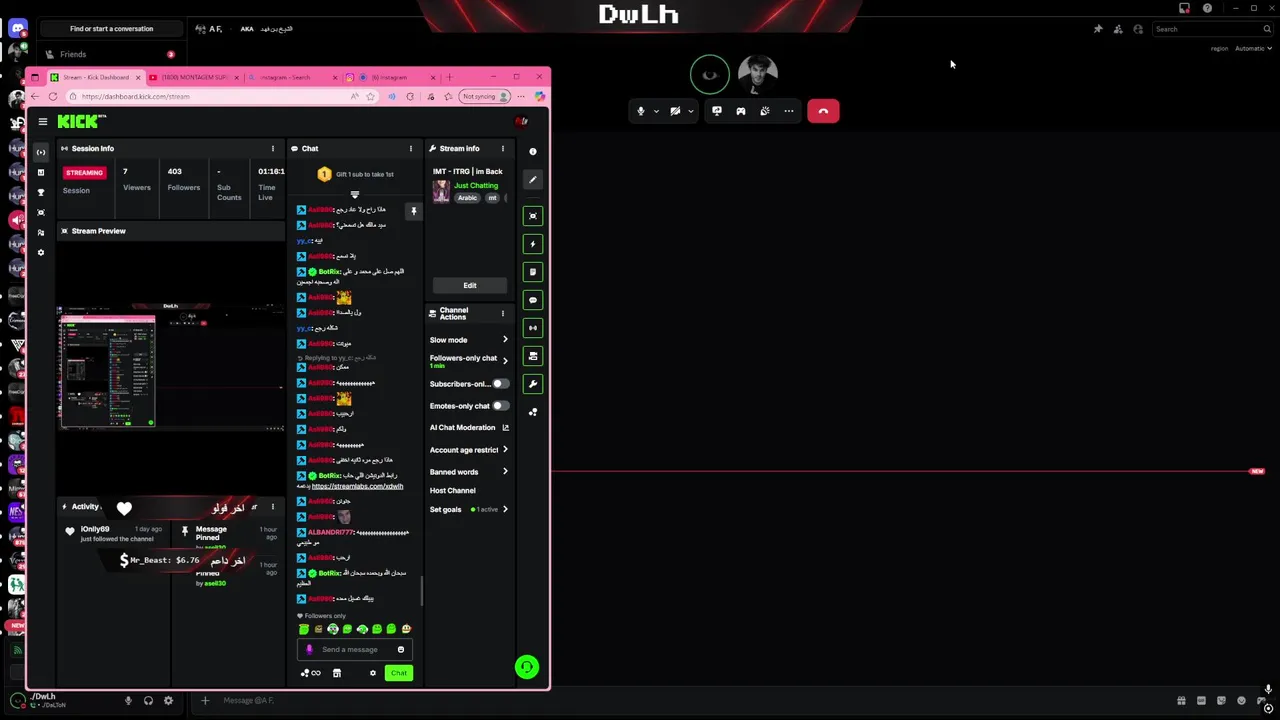Click Discord Find or start a conversation box

click(111, 29)
